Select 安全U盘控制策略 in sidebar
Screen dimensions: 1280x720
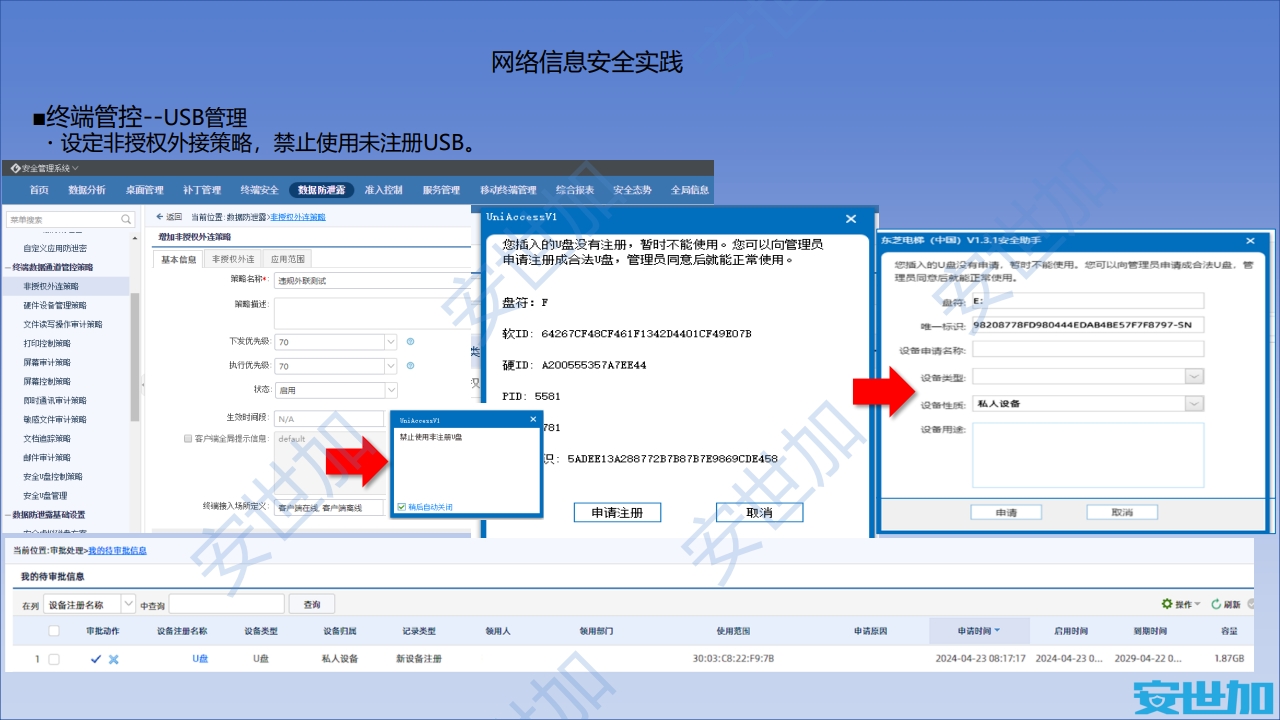[53, 476]
